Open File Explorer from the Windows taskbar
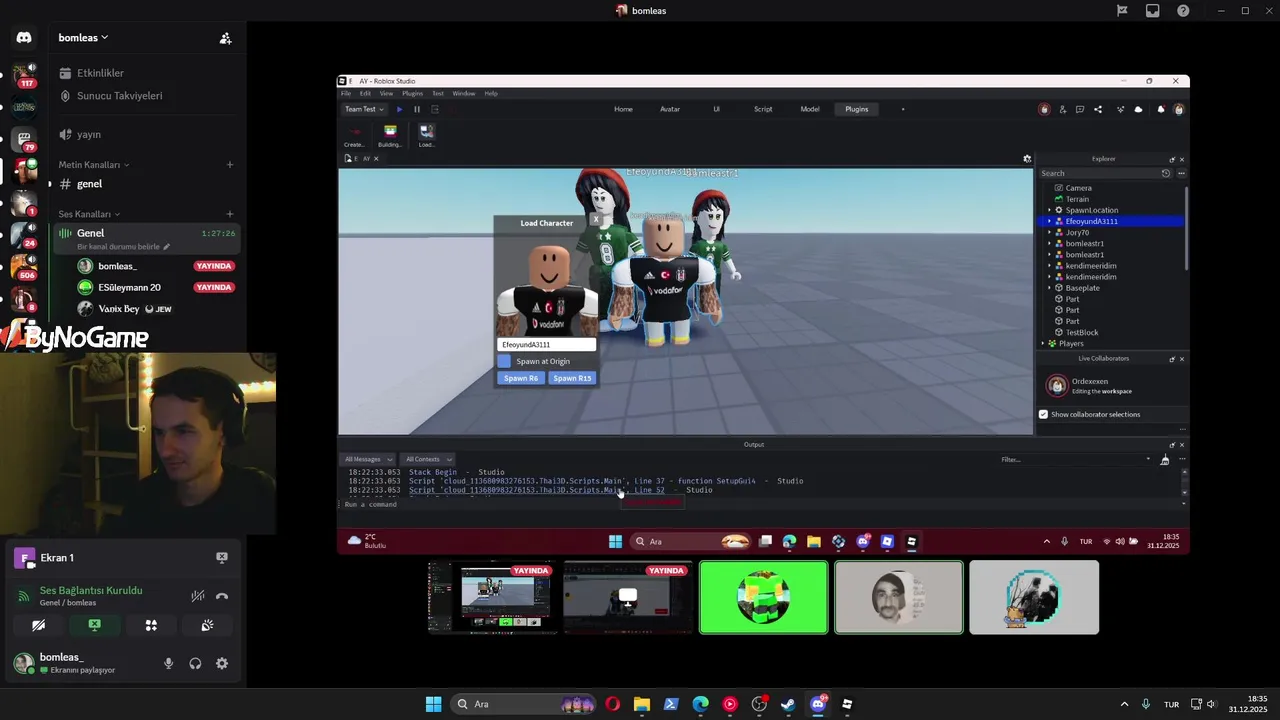 point(641,704)
